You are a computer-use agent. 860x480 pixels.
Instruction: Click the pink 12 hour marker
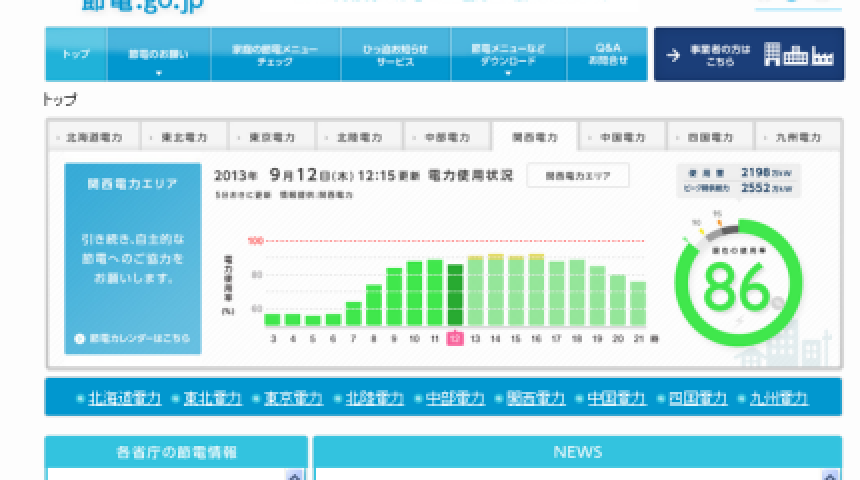[455, 339]
